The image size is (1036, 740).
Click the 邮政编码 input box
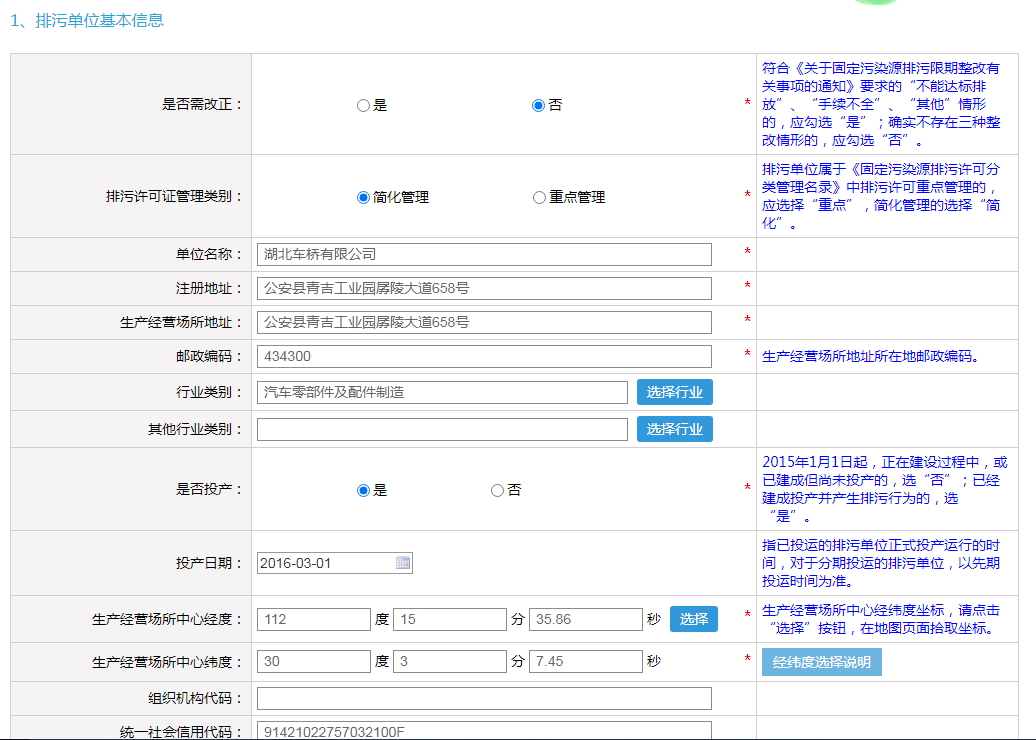coord(484,356)
